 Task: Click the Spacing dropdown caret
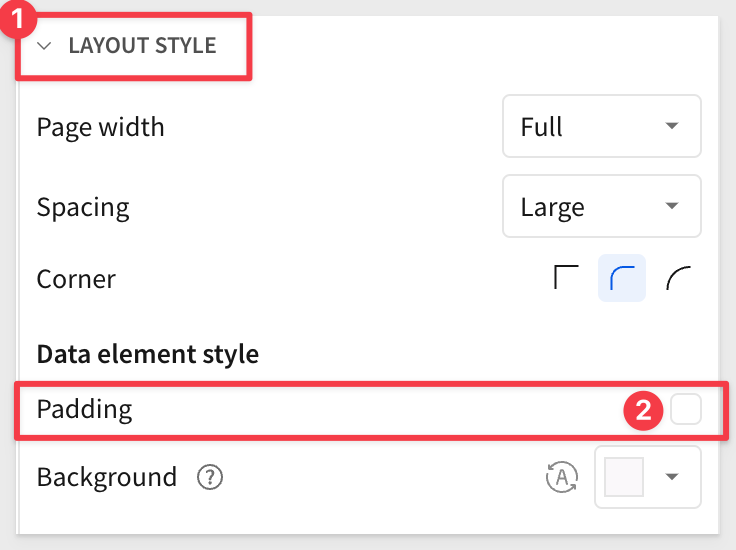point(672,206)
